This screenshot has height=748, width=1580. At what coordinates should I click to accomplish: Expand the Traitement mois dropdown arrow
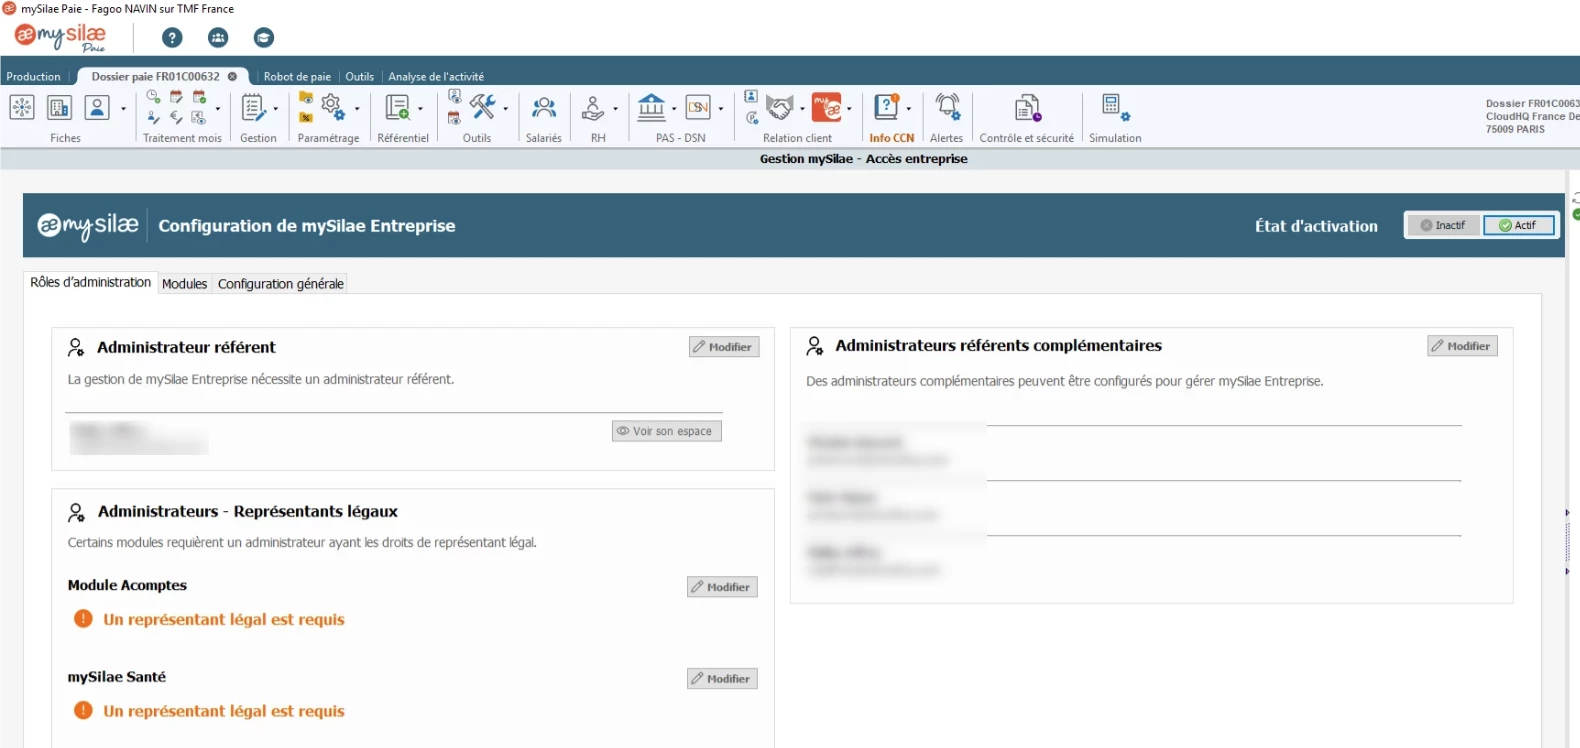[x=218, y=109]
